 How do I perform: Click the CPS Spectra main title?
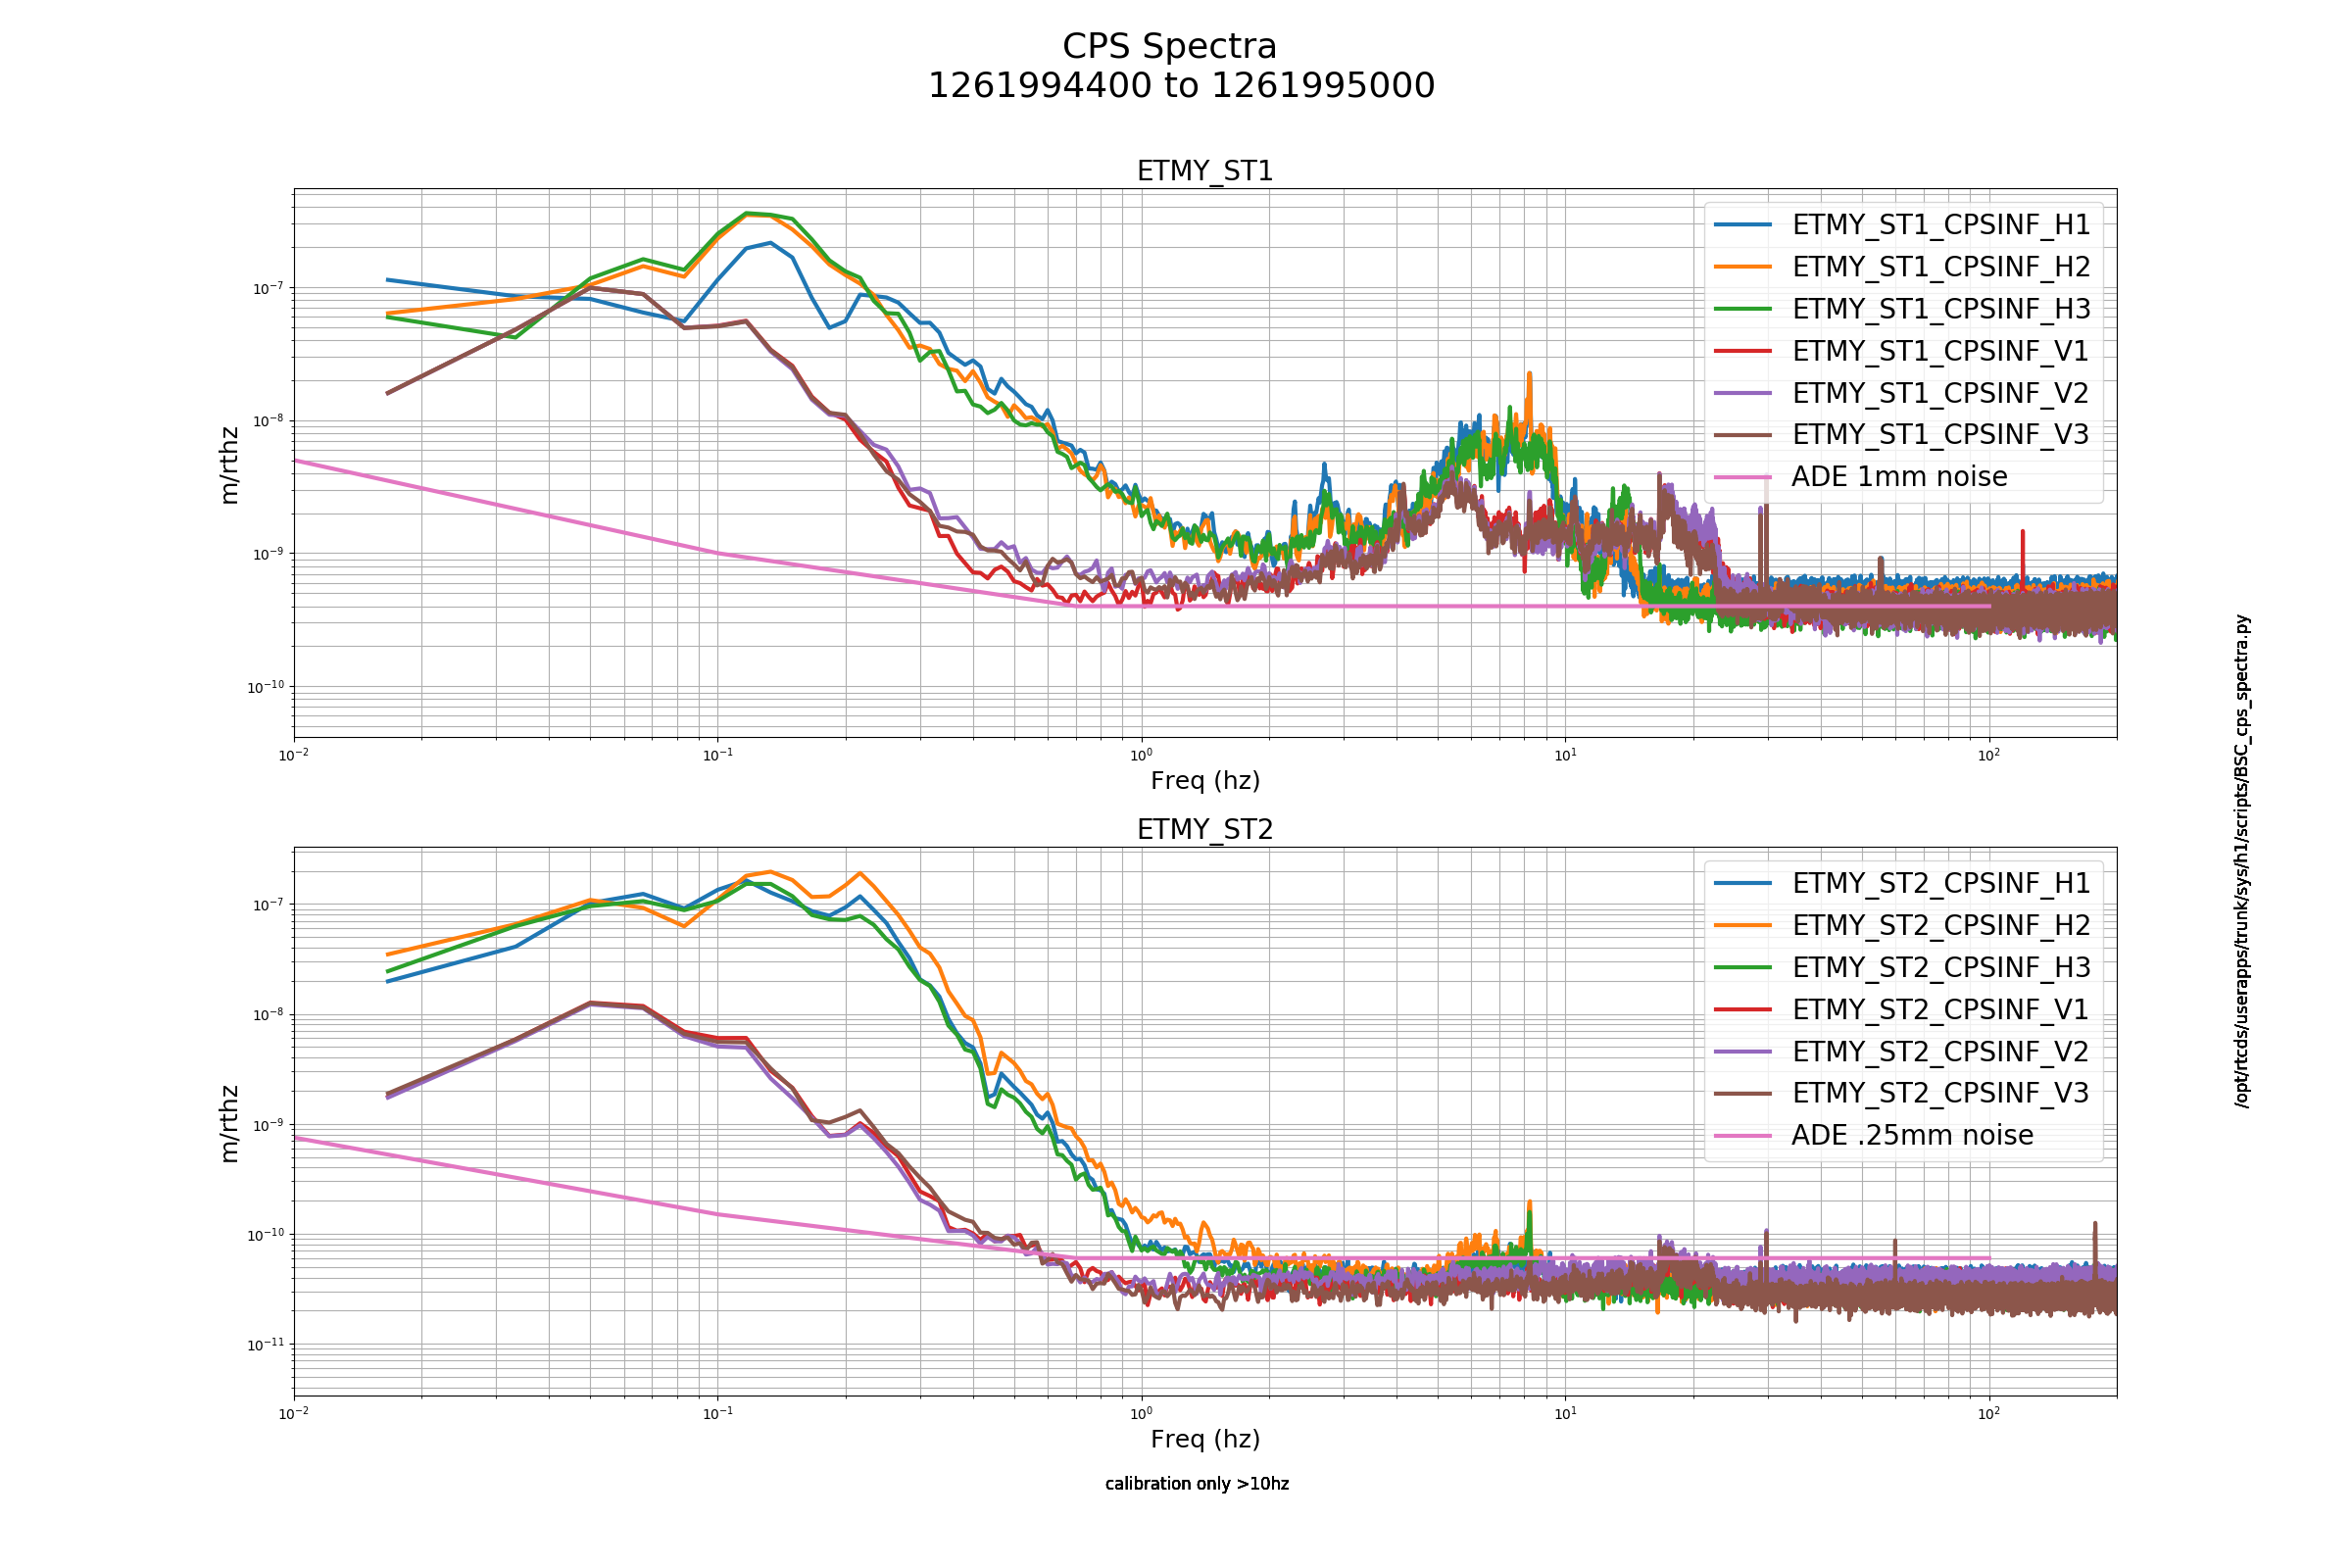point(1170,46)
